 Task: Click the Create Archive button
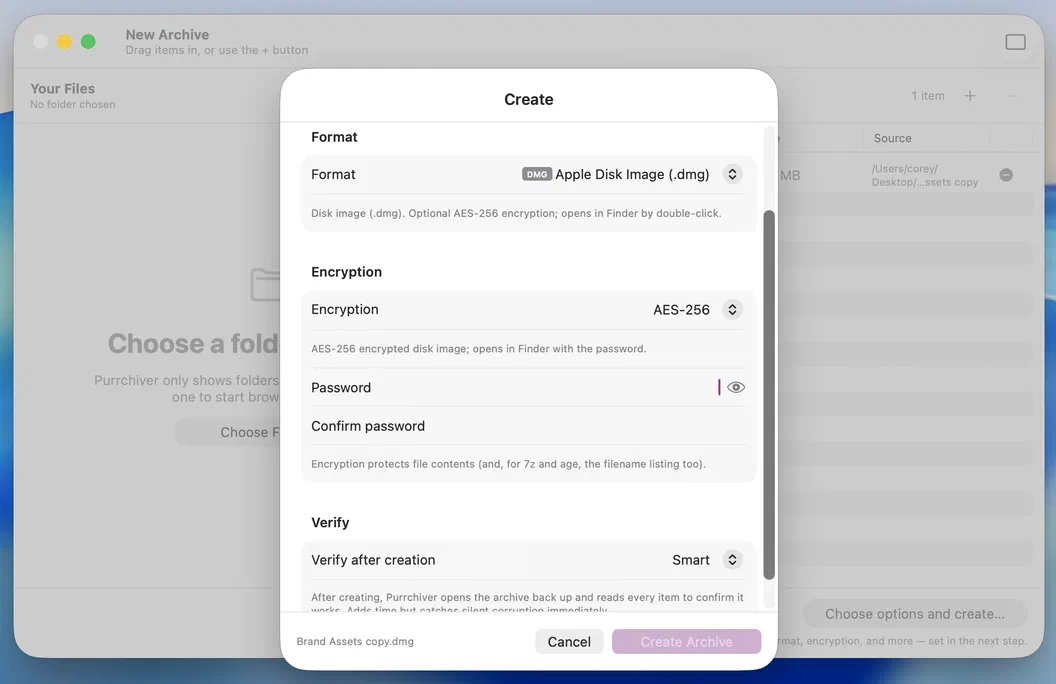686,642
